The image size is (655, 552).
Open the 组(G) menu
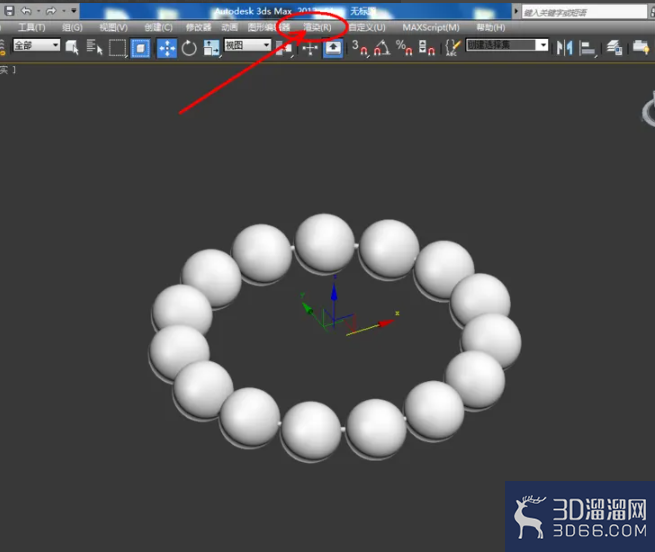[72, 28]
